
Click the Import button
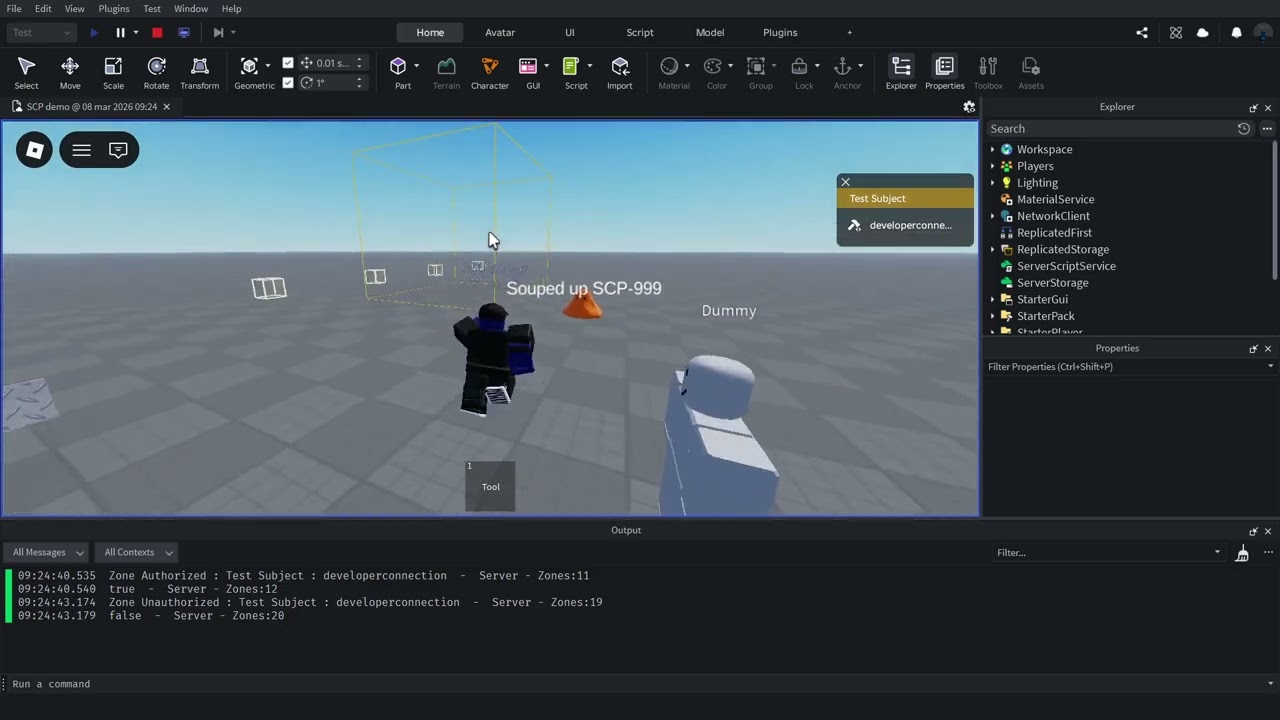click(620, 72)
